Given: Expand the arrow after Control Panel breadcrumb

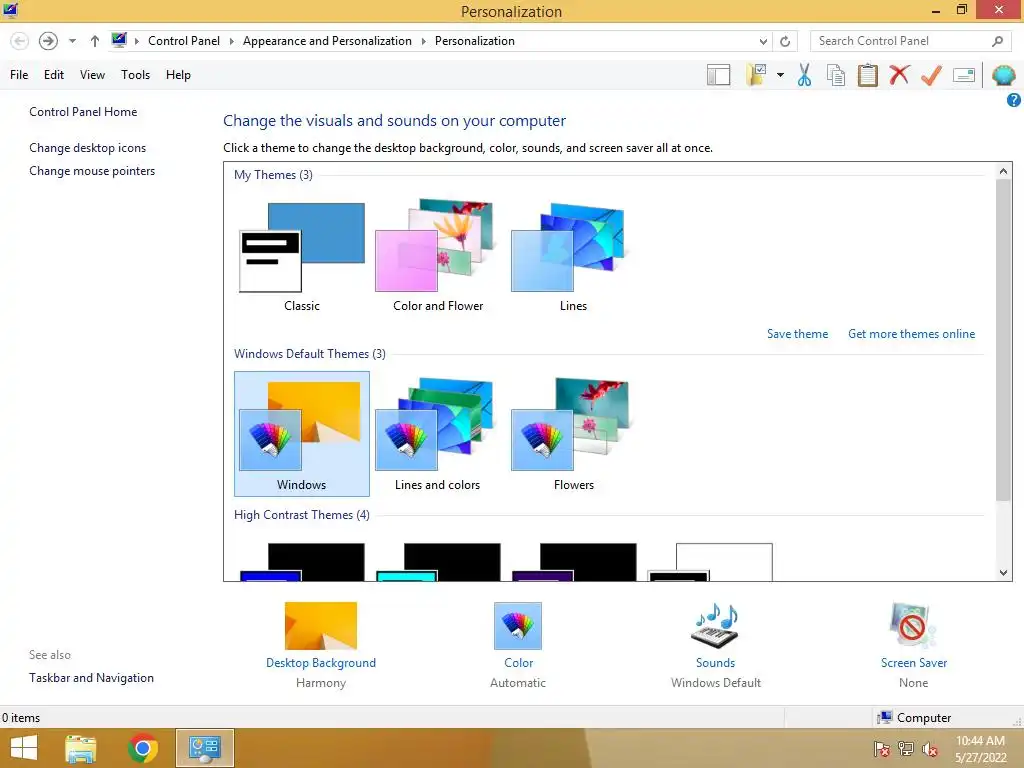Looking at the screenshot, I should coord(231,41).
